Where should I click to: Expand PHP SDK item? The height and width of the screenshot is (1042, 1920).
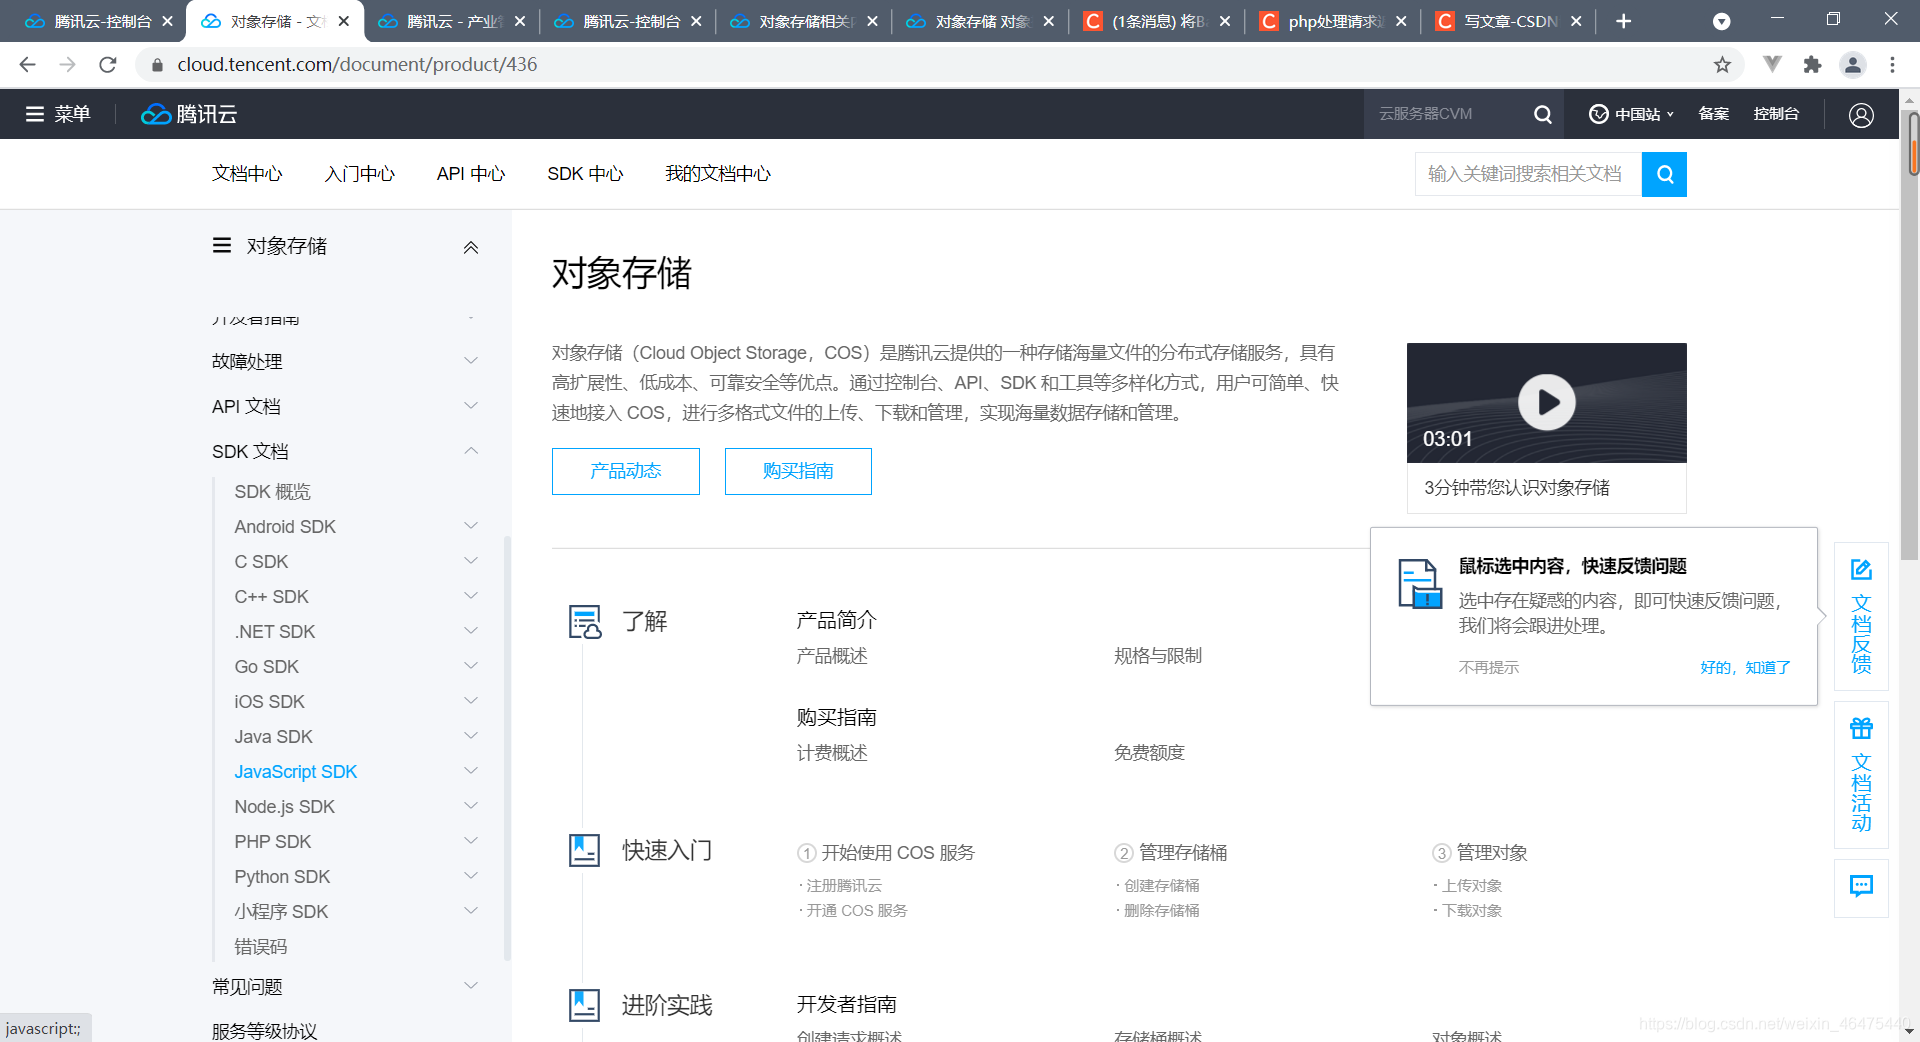coord(471,841)
